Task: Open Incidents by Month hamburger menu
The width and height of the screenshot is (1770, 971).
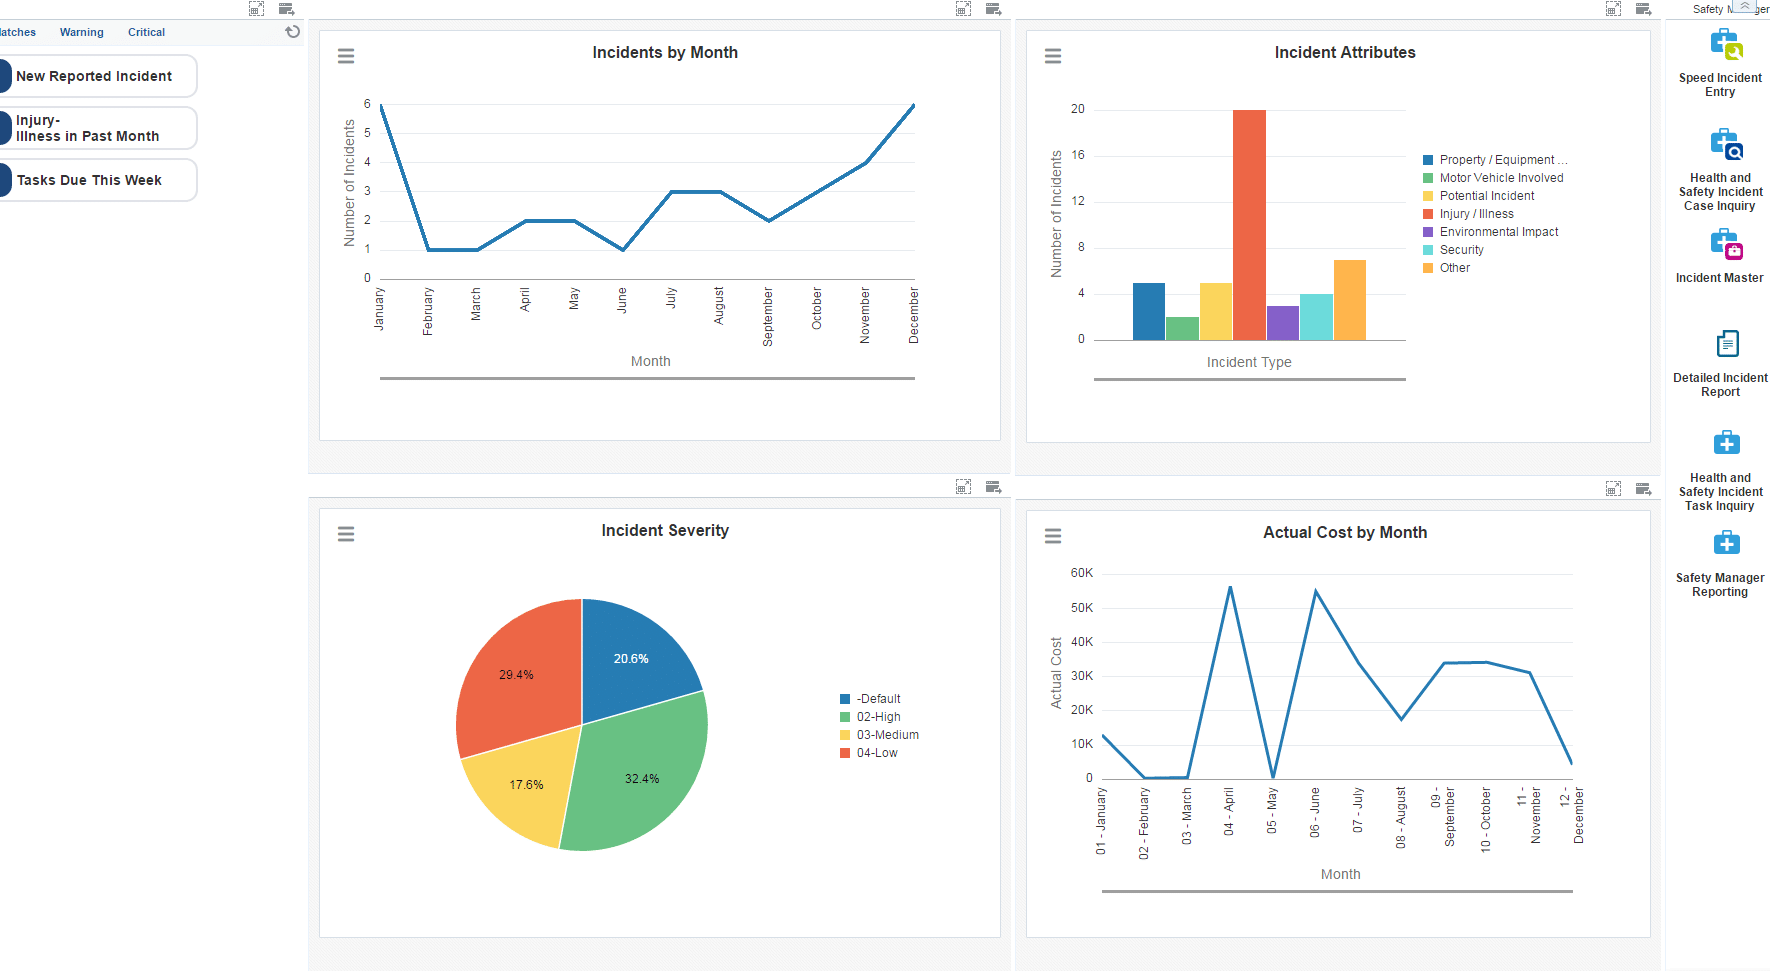Action: (346, 56)
